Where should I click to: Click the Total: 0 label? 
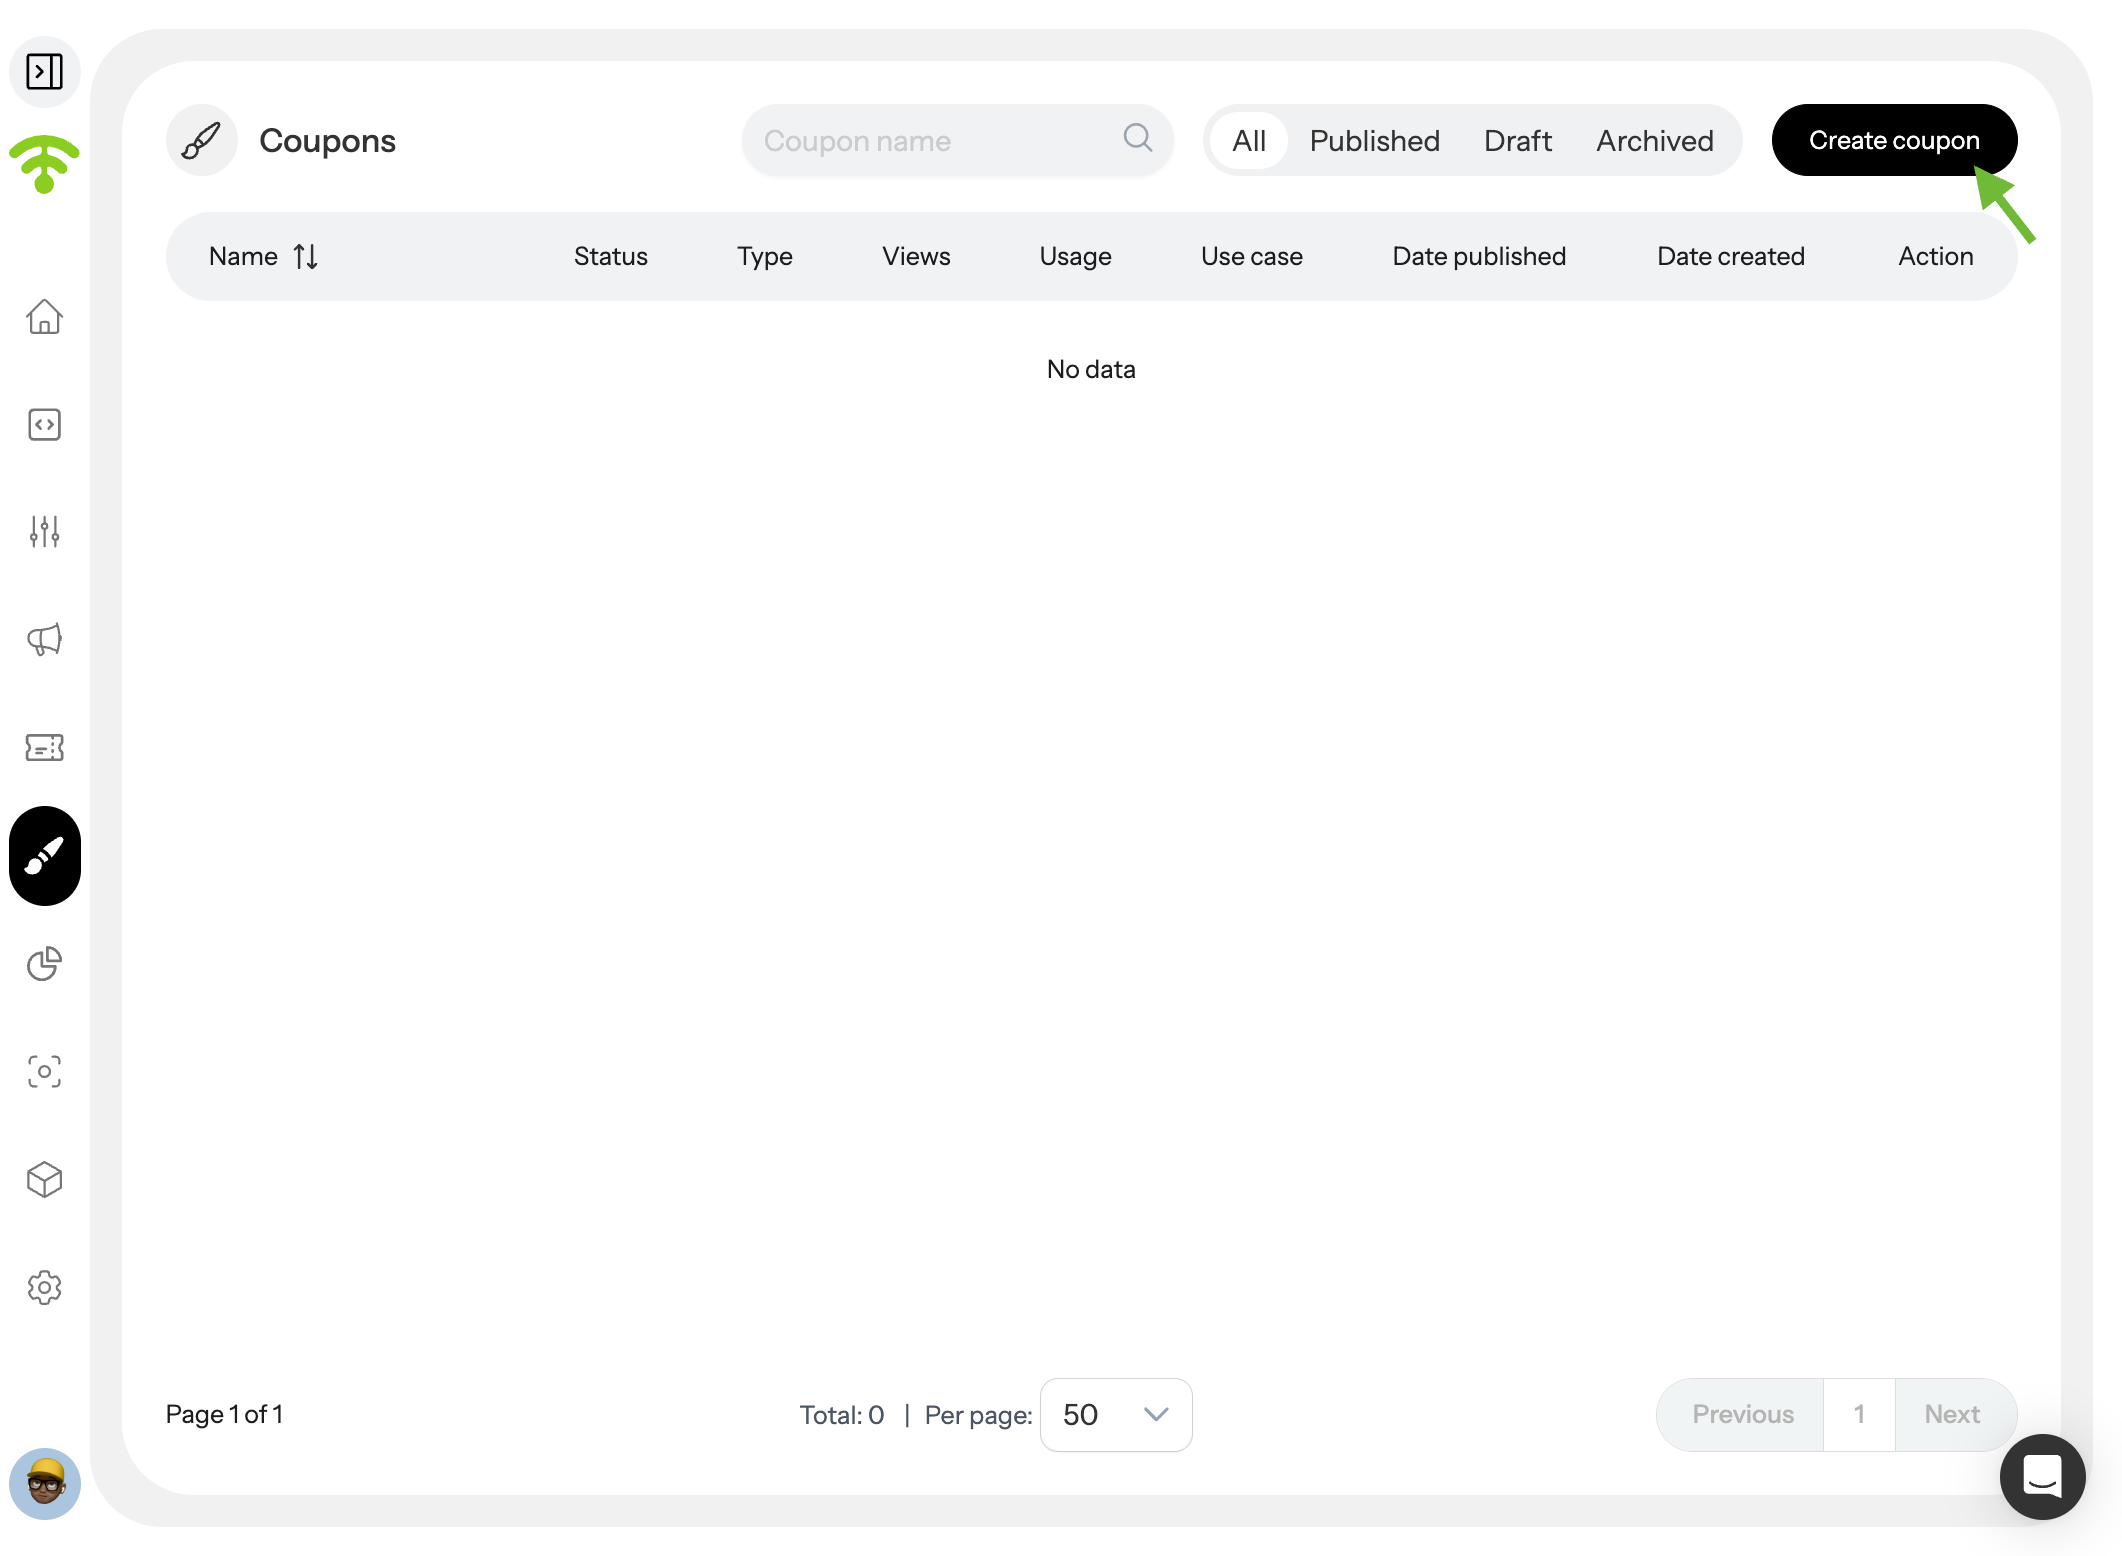(x=842, y=1415)
